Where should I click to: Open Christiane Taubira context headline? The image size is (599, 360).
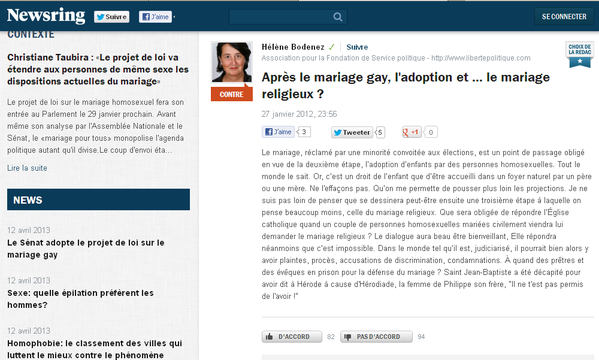(x=98, y=69)
